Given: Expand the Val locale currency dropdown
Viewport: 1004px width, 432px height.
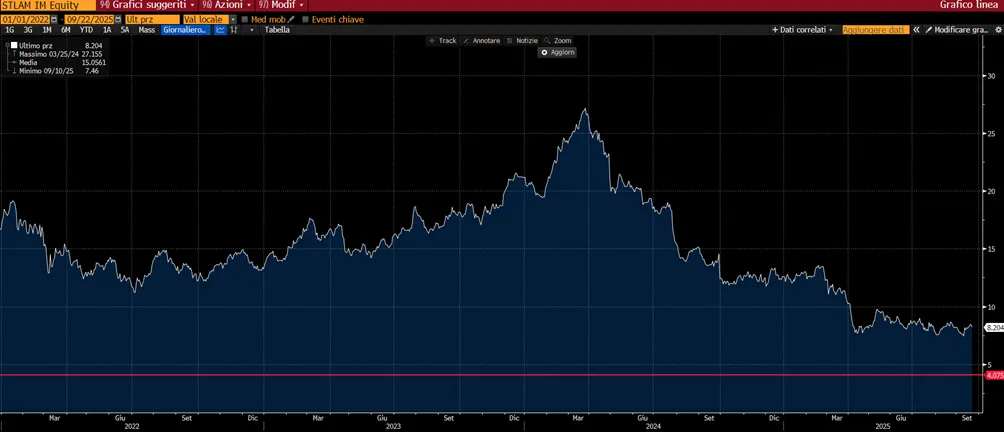Looking at the screenshot, I should pyautogui.click(x=232, y=20).
